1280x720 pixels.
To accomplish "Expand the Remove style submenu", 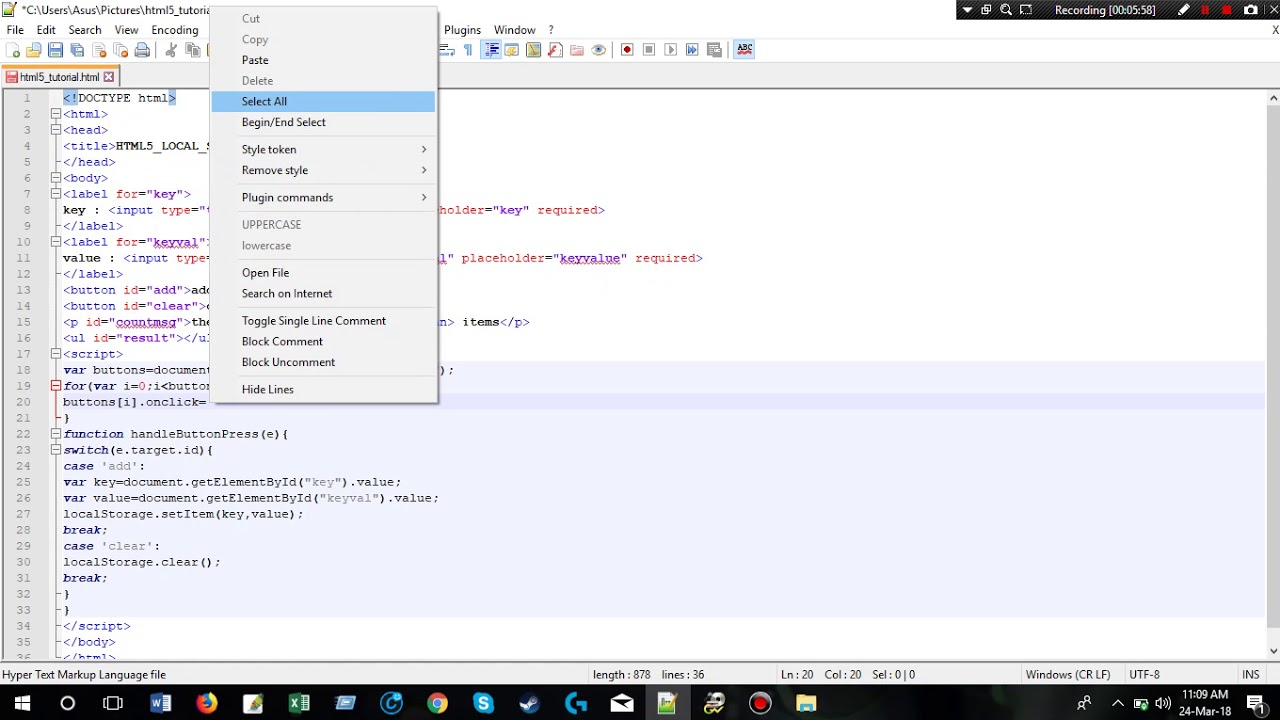I will click(324, 170).
